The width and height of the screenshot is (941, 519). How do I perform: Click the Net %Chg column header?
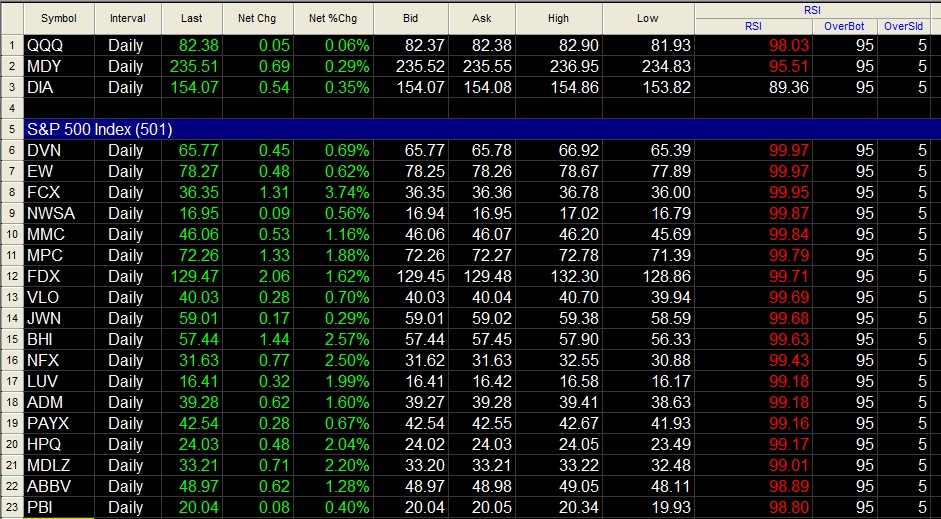[333, 19]
